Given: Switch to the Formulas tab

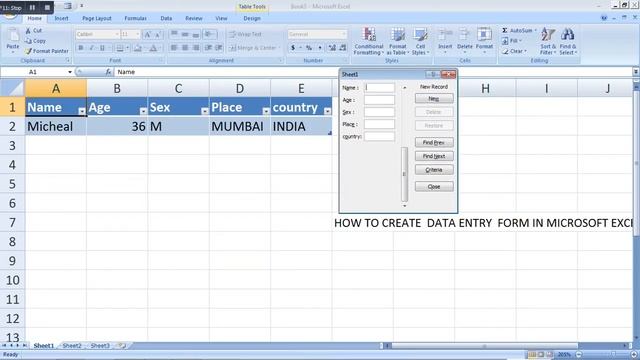Looking at the screenshot, I should (136, 18).
